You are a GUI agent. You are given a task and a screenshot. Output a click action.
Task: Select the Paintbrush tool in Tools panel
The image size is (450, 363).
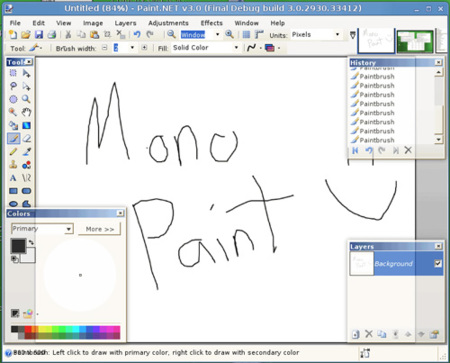[x=13, y=138]
